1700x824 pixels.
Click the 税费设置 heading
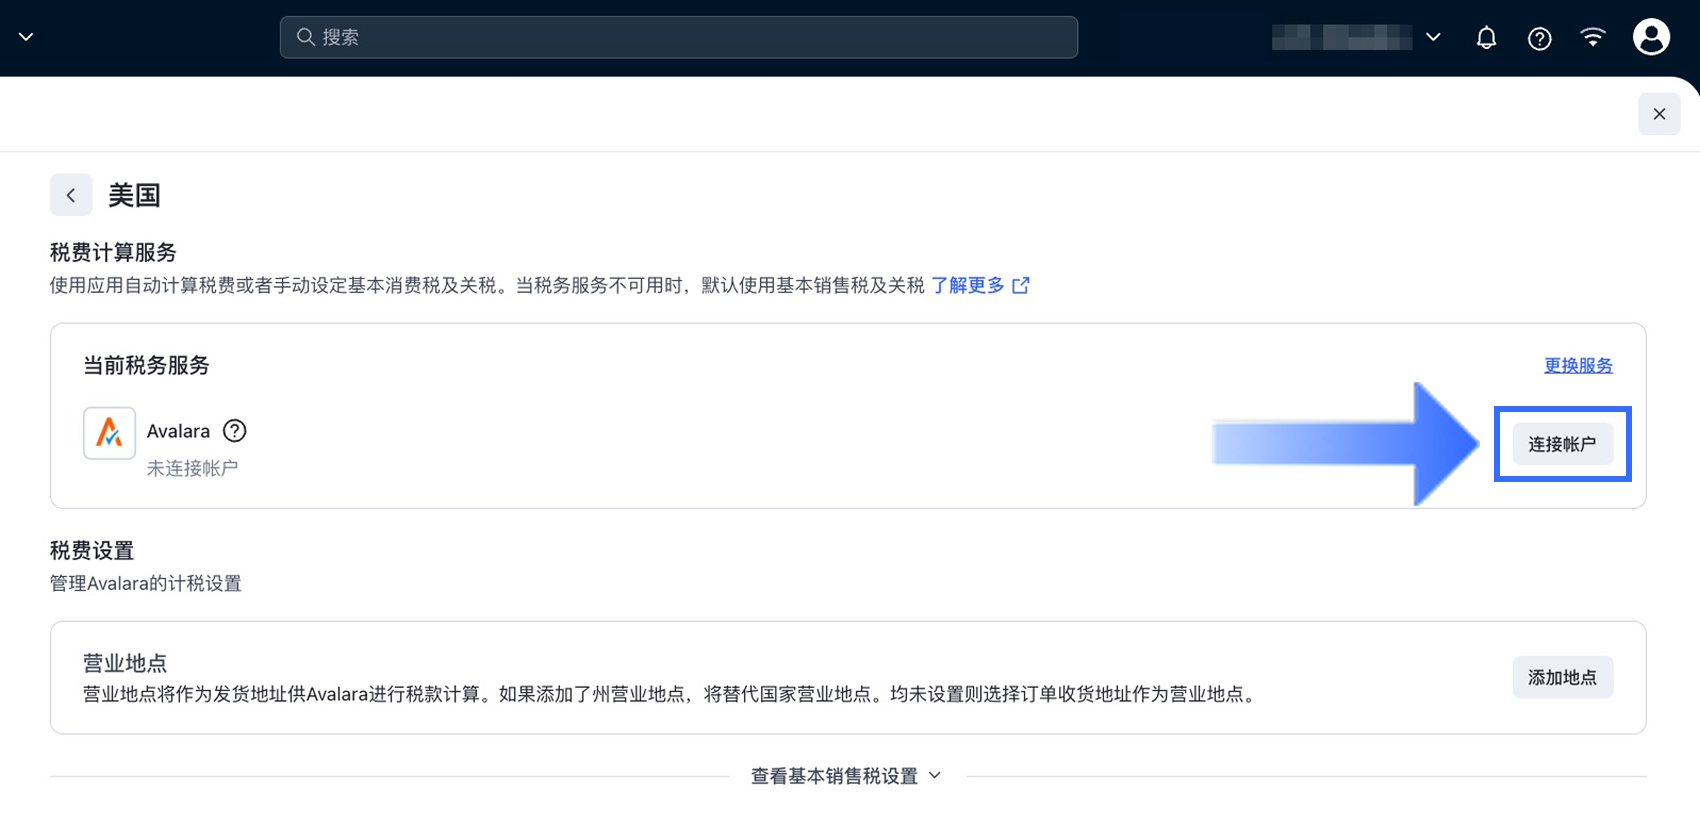point(92,551)
